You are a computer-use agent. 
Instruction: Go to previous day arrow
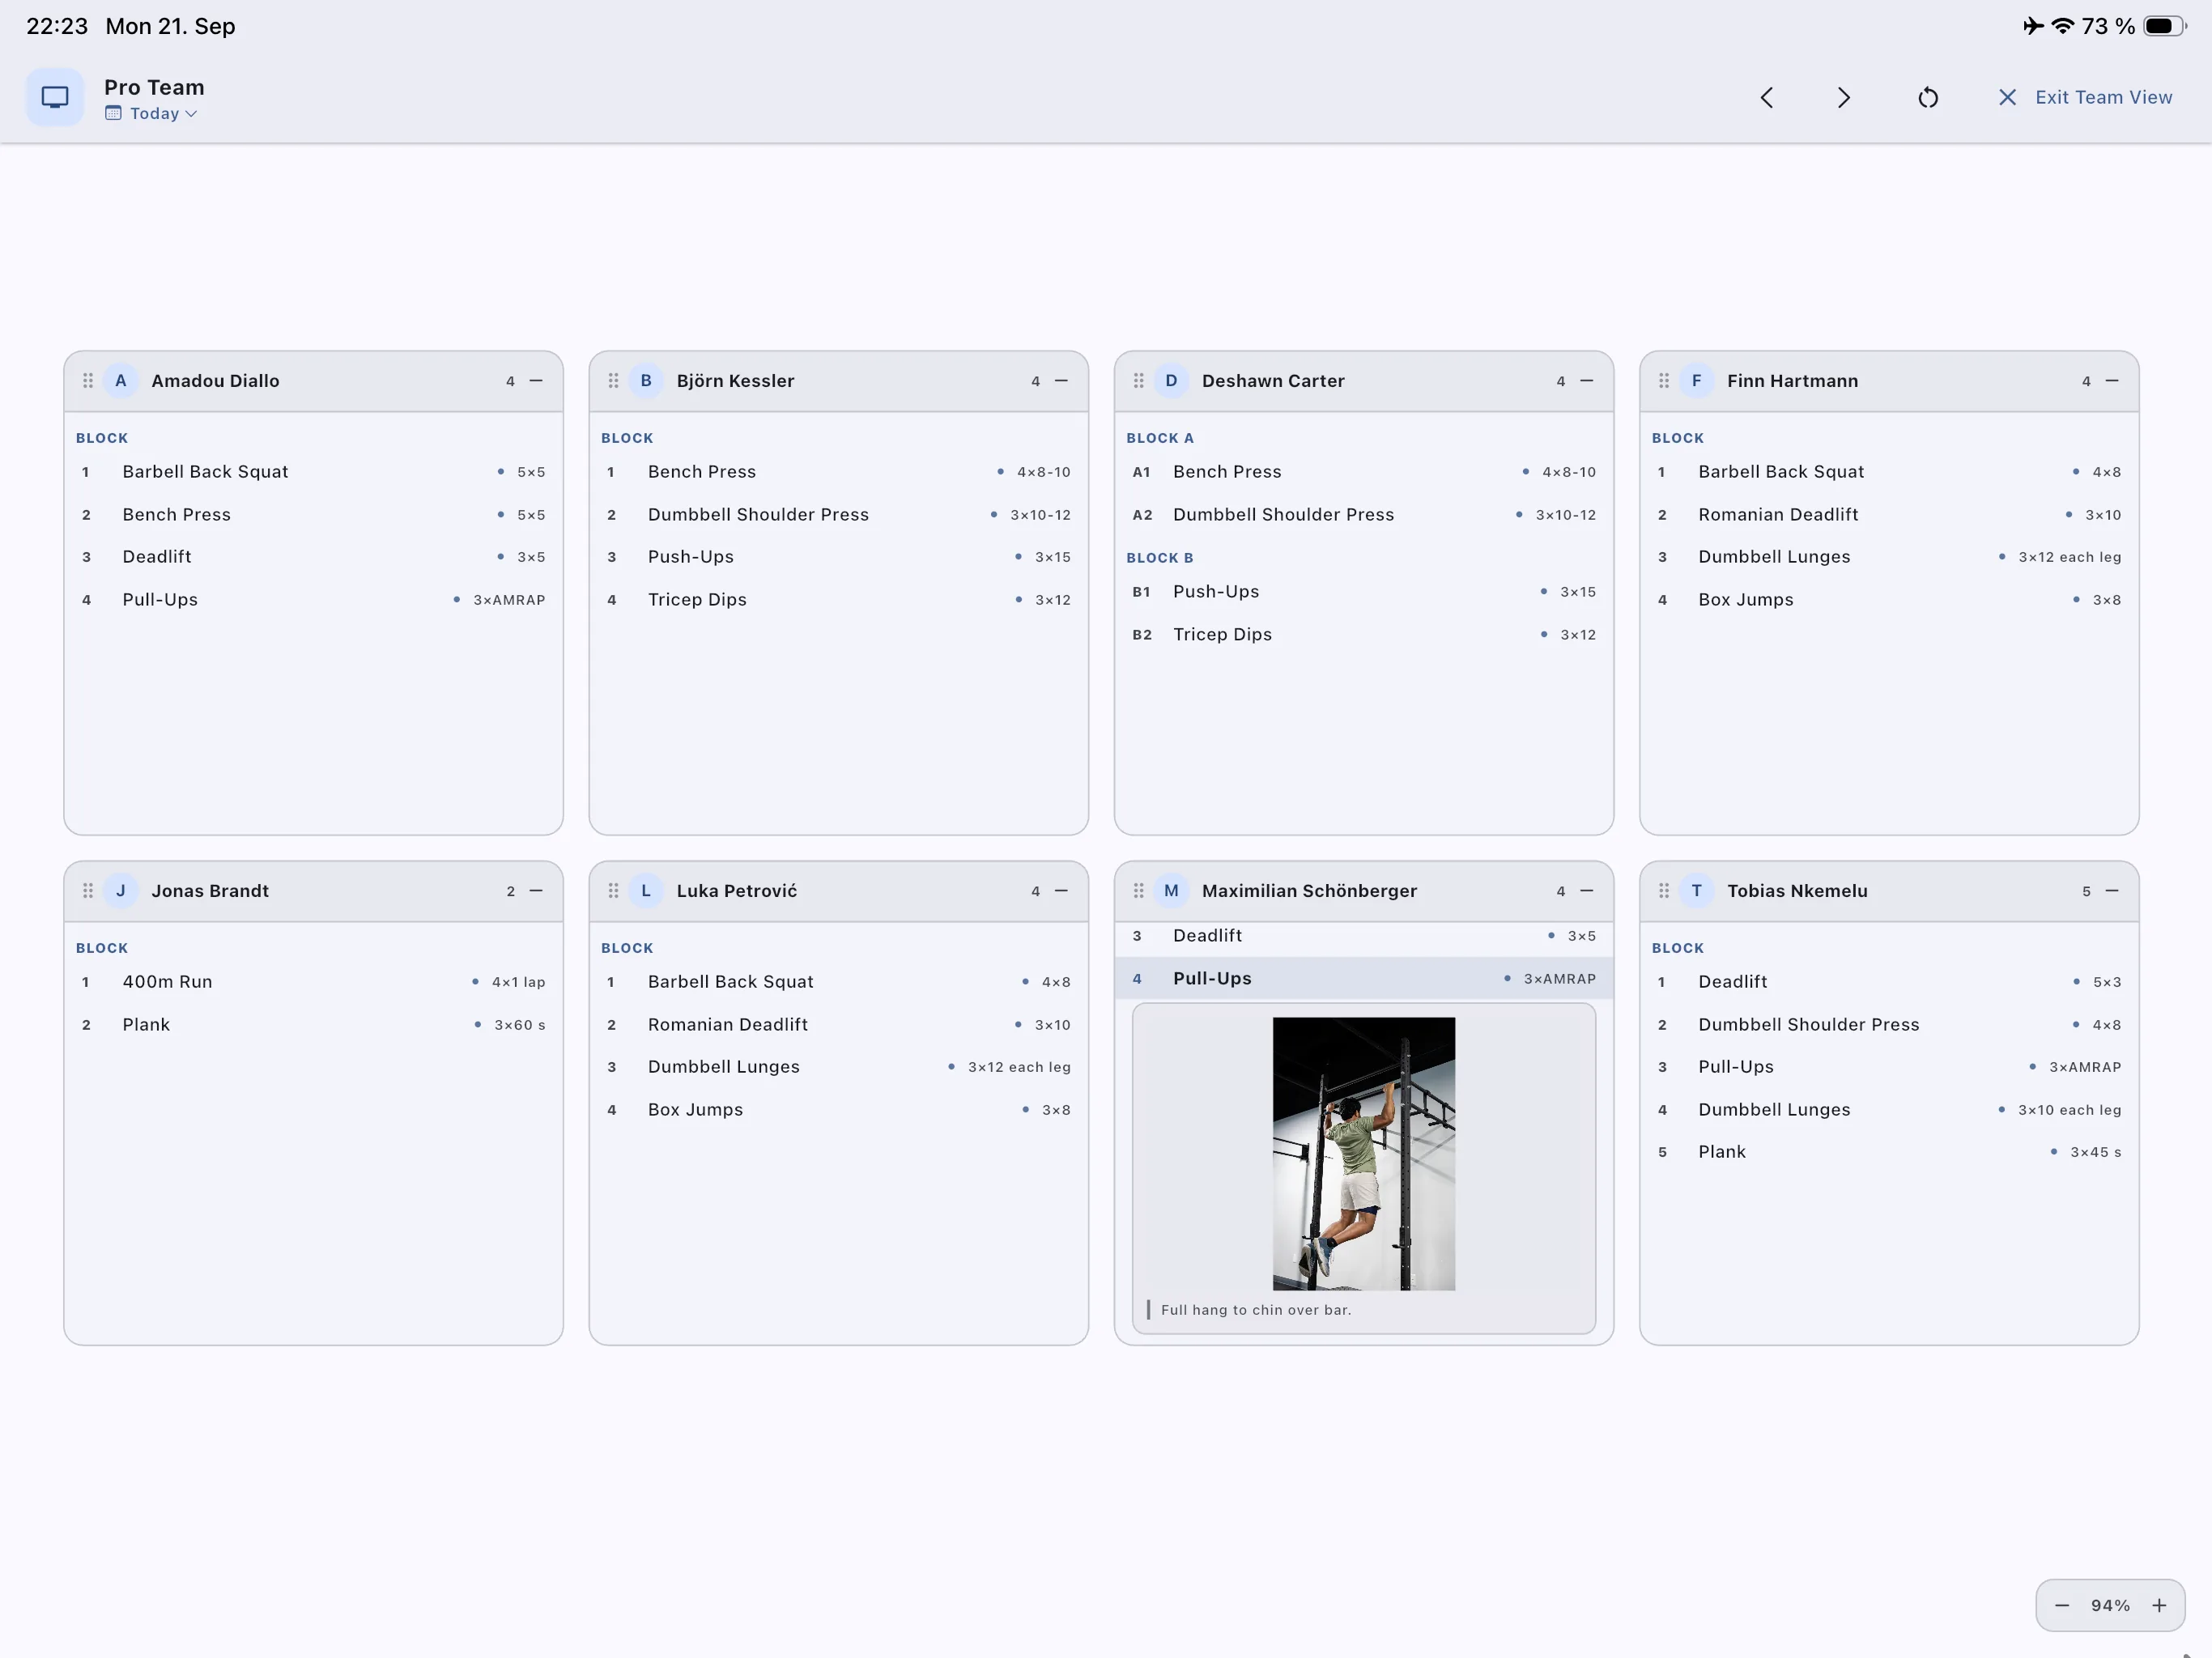point(1767,97)
